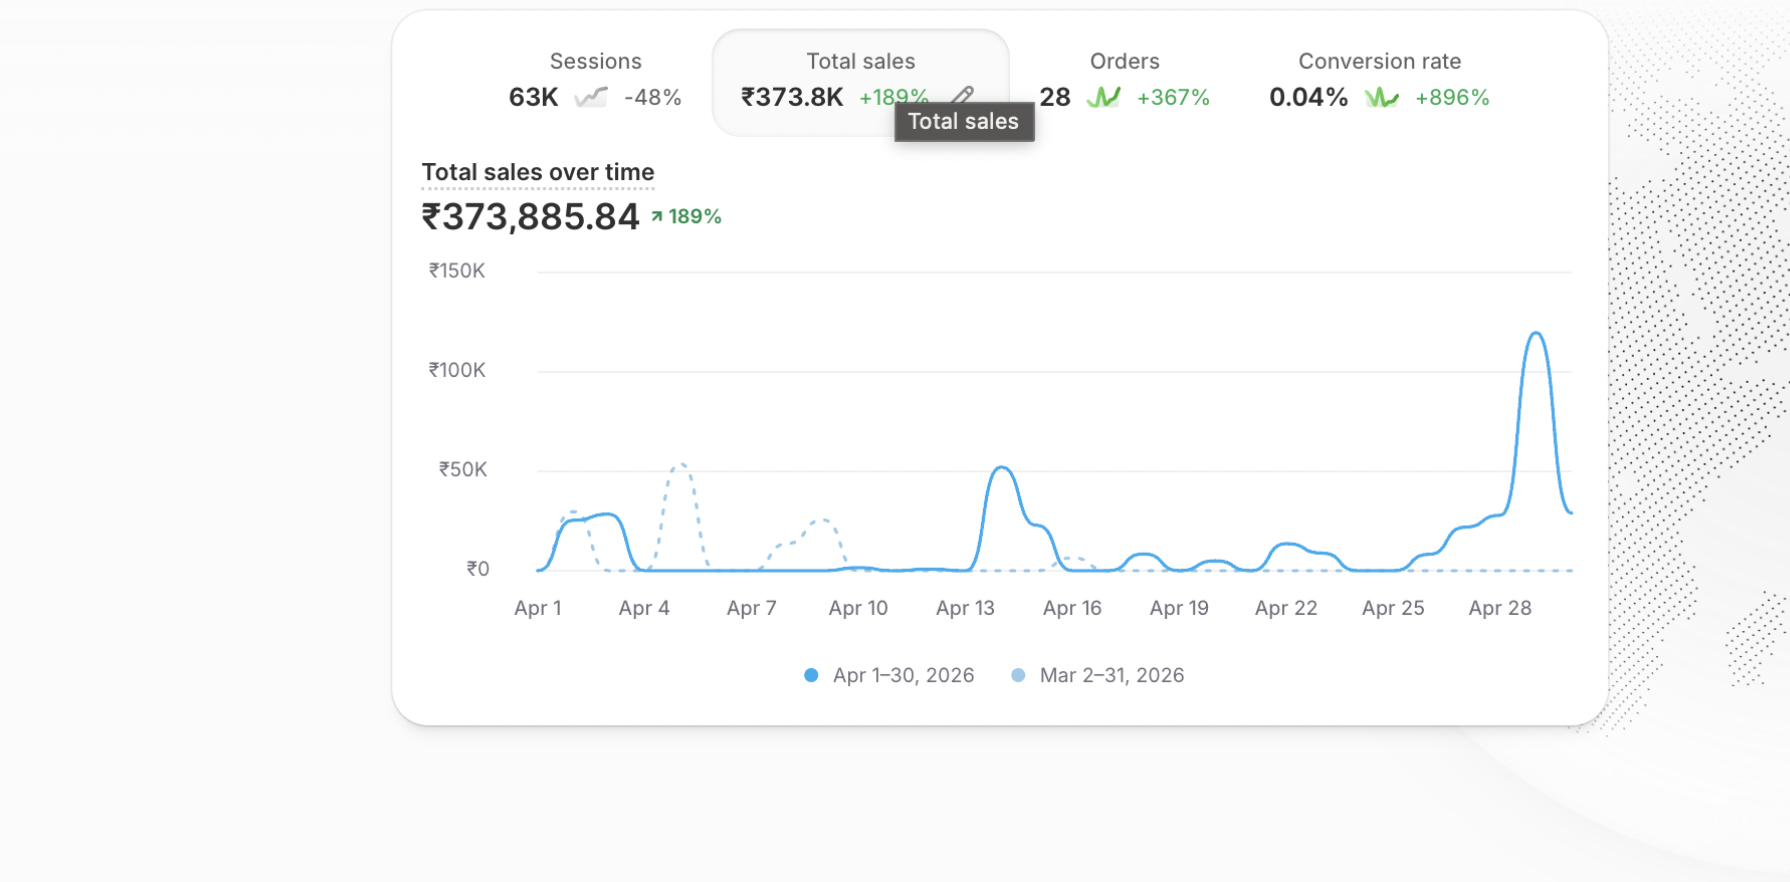1790x882 pixels.
Task: Click the solid line's highest peak near Apr 29
Action: point(1536,333)
